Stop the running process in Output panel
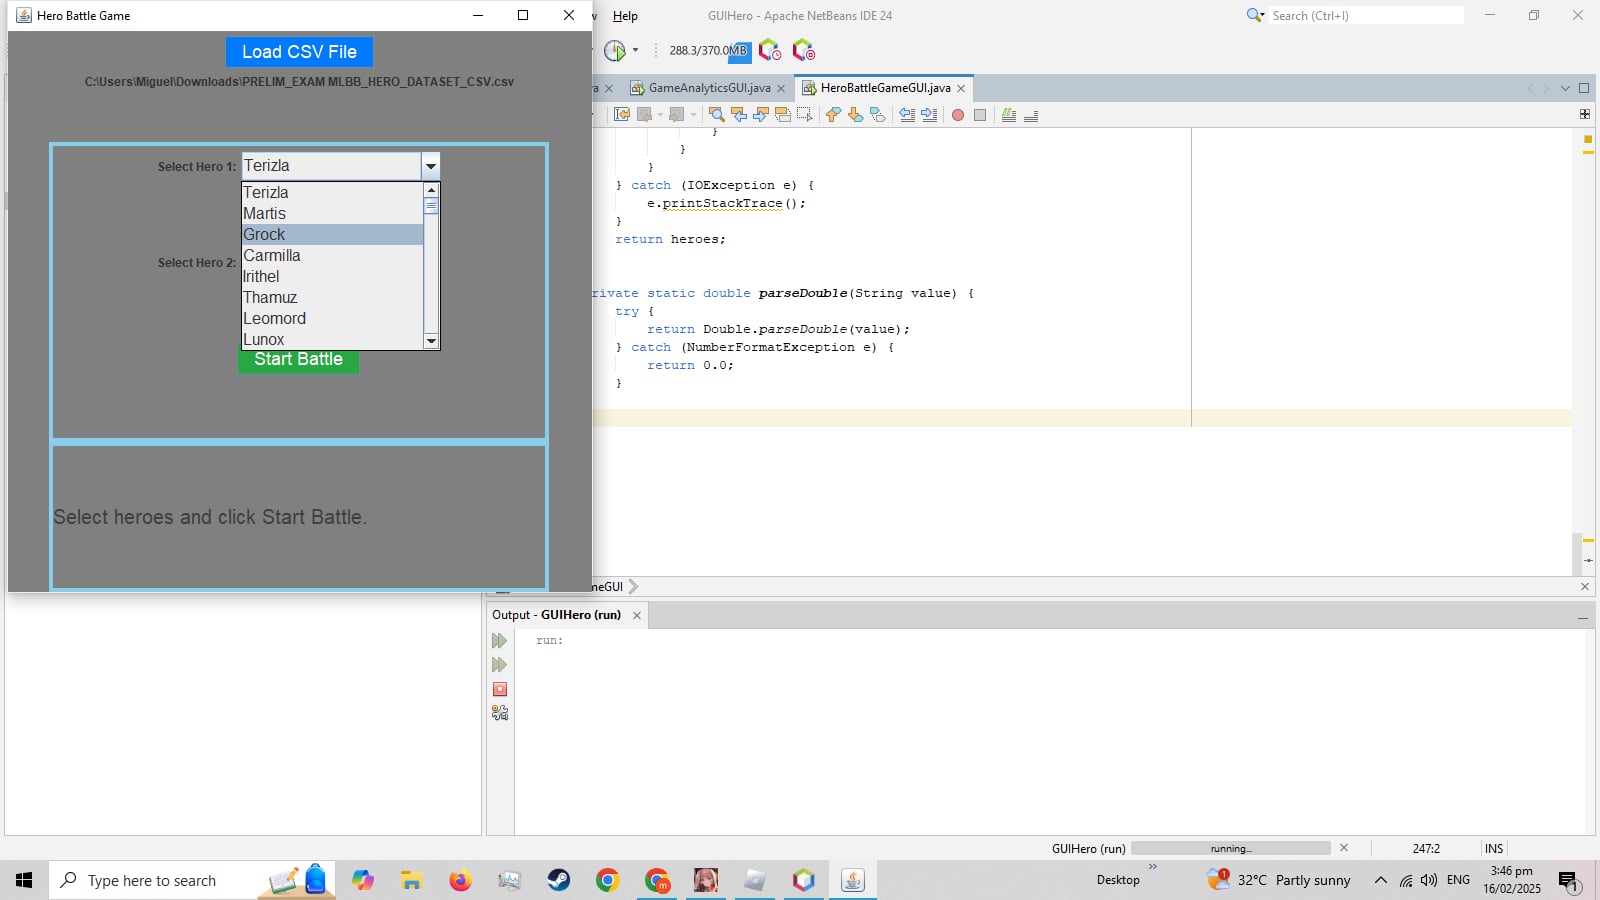This screenshot has height=900, width=1600. (x=500, y=689)
